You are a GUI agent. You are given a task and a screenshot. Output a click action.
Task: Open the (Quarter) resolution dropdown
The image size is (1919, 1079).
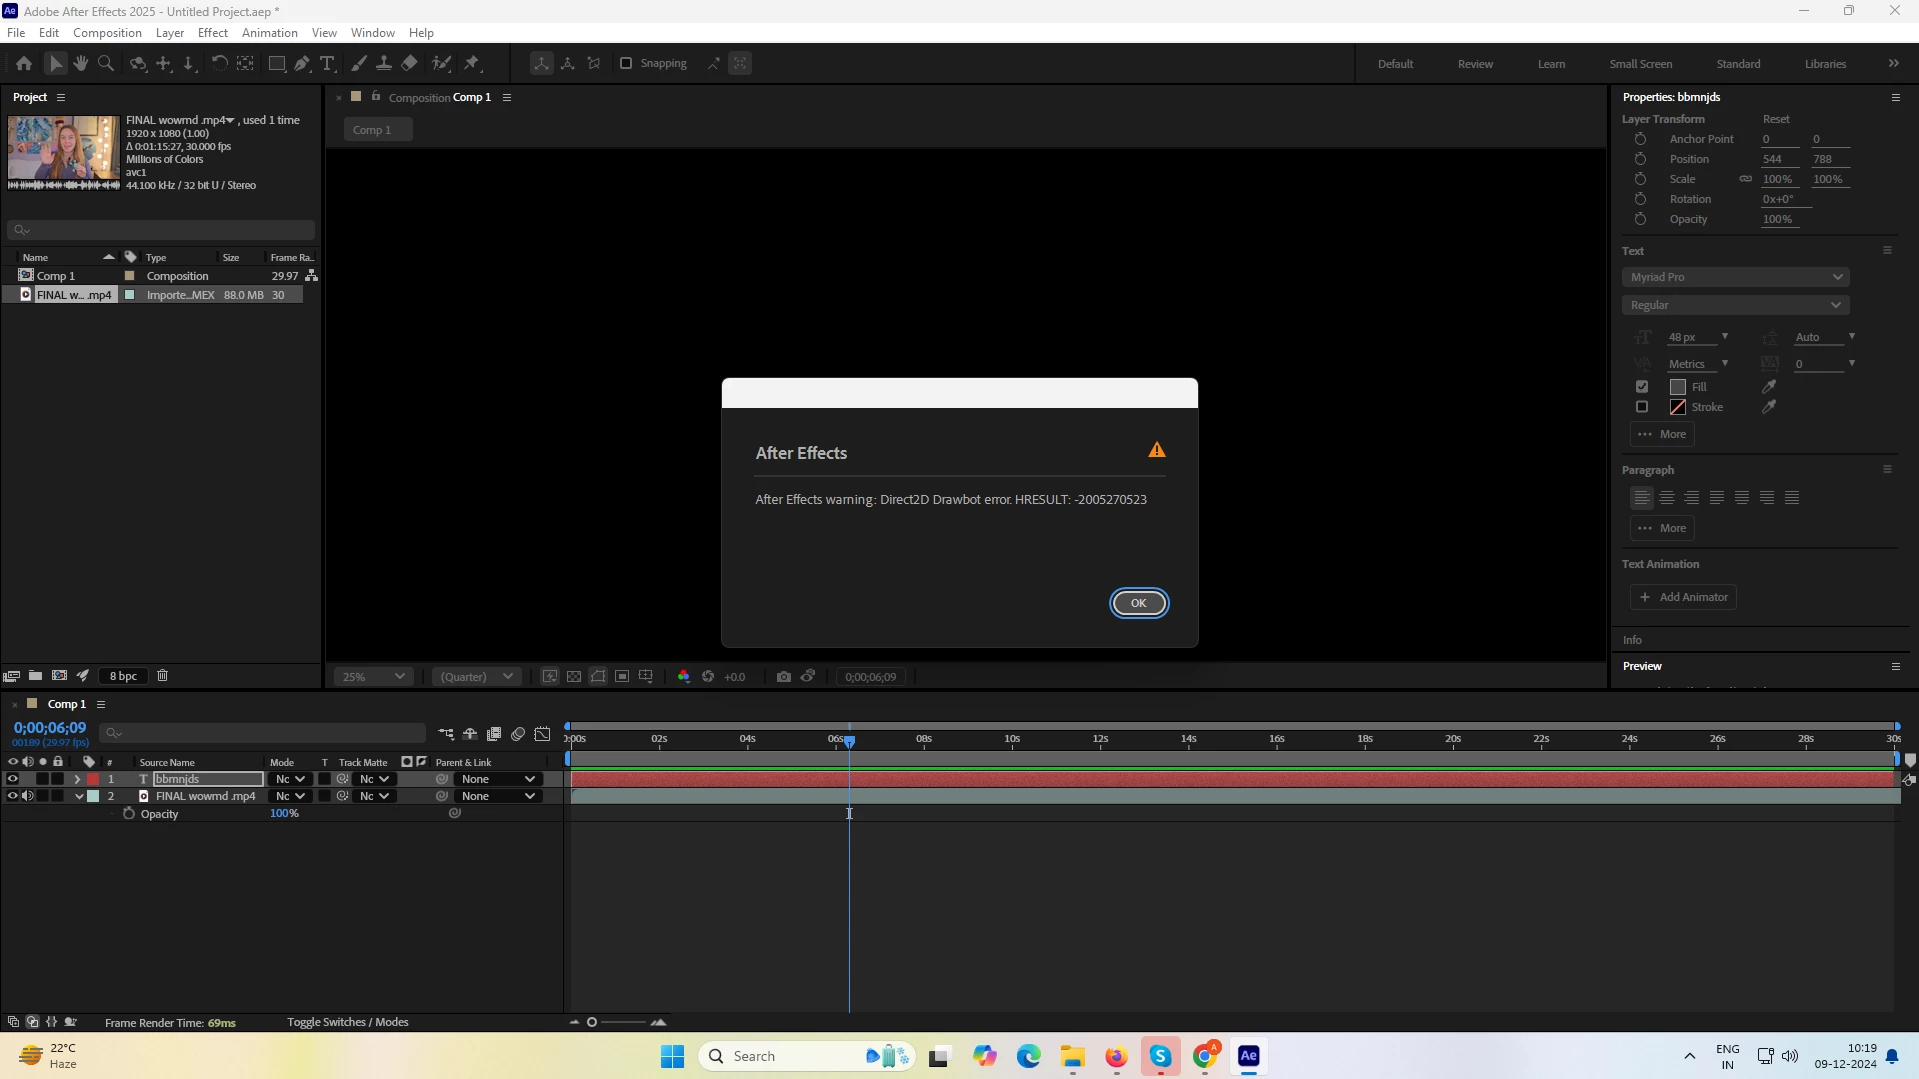click(477, 677)
